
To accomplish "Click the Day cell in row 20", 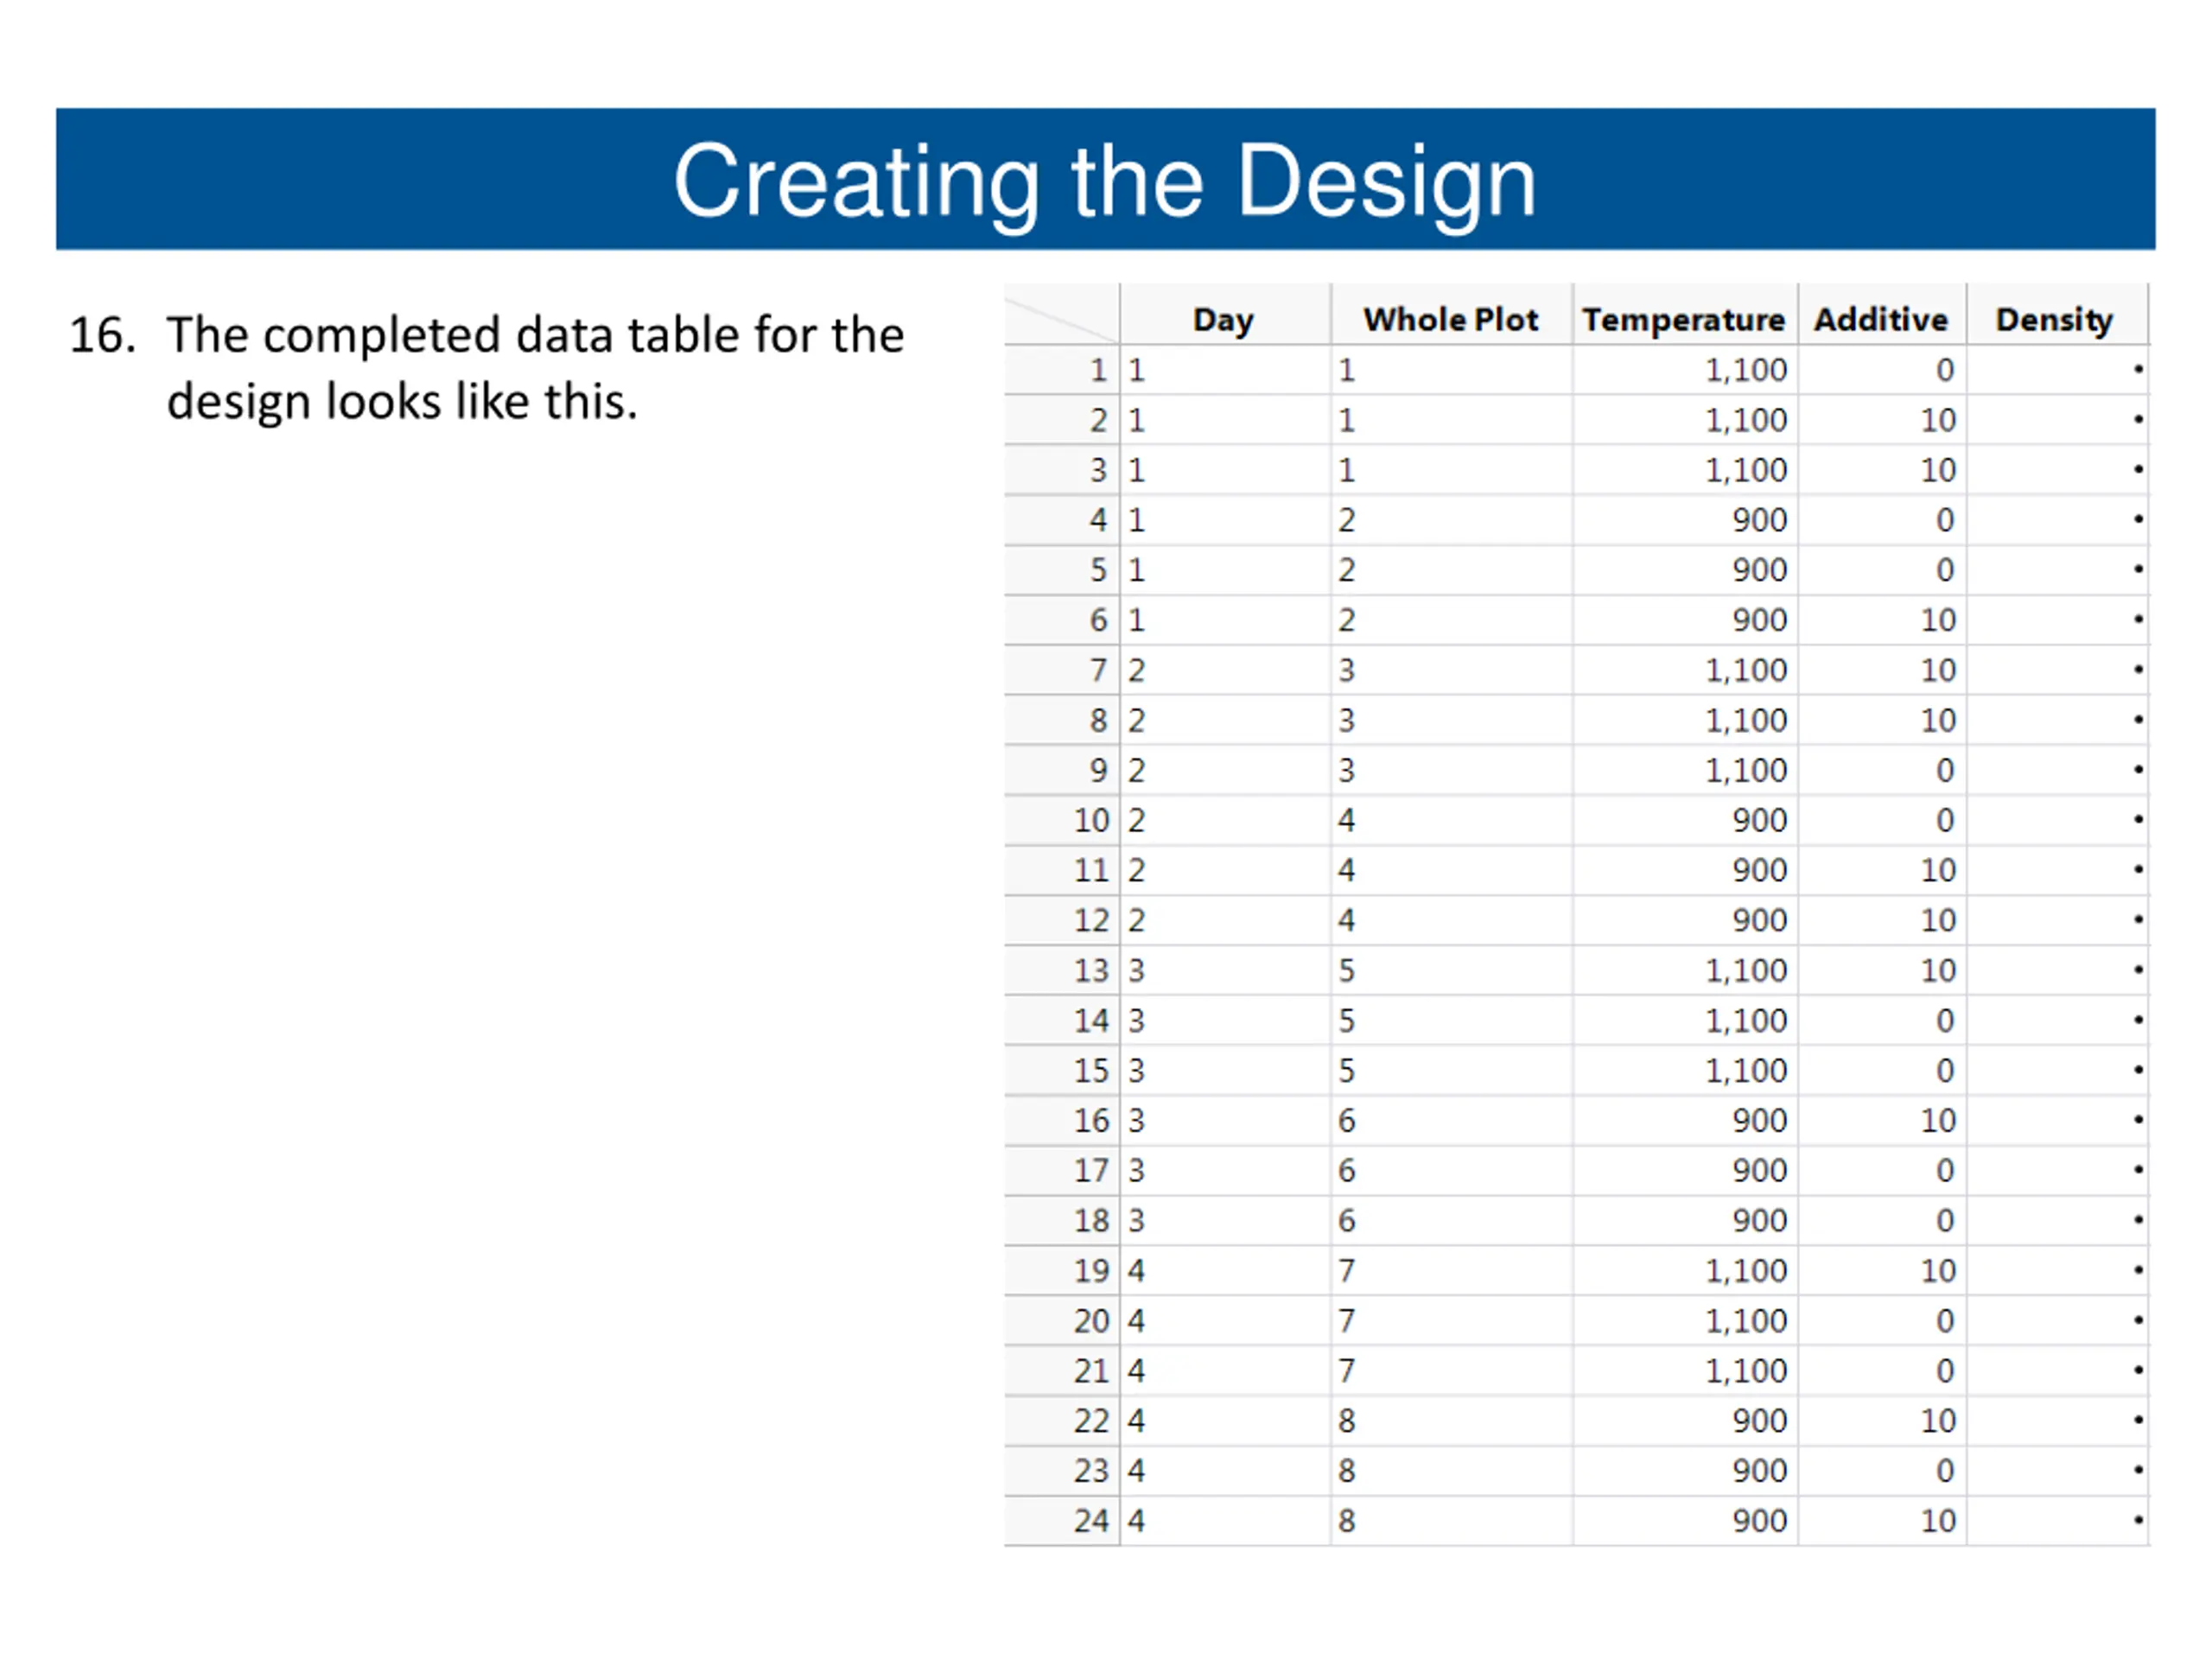I will coord(1224,1320).
